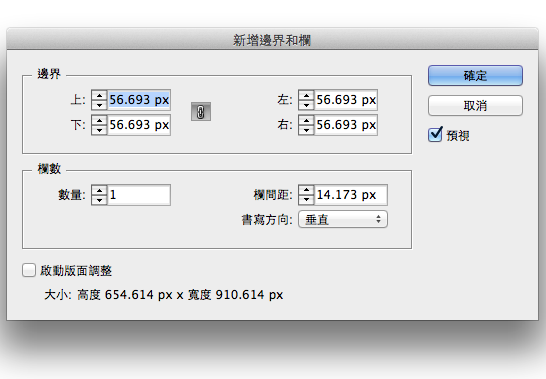Image resolution: width=546 pixels, height=379 pixels.
Task: Click the 欄間距 gutter input field
Action: click(351, 195)
